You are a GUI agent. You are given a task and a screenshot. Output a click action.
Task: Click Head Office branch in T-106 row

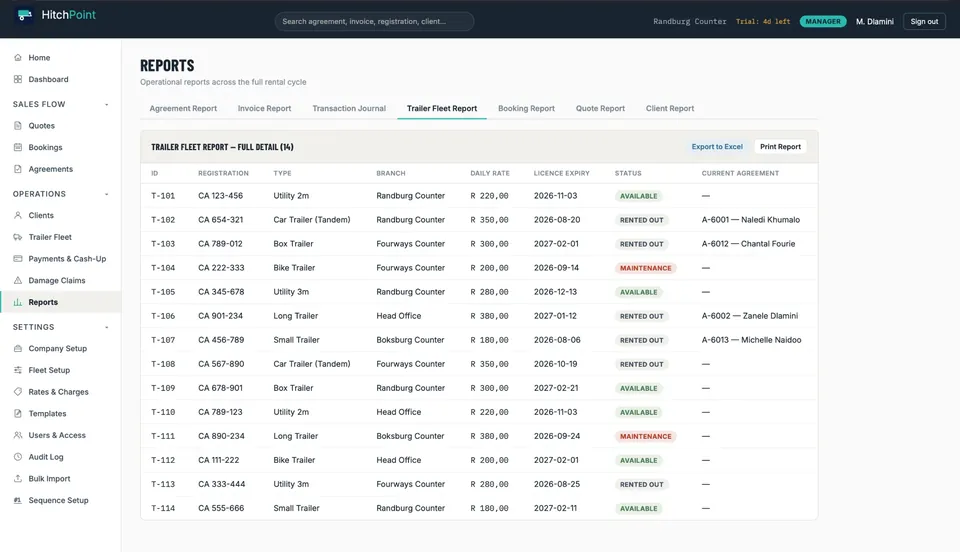point(399,316)
